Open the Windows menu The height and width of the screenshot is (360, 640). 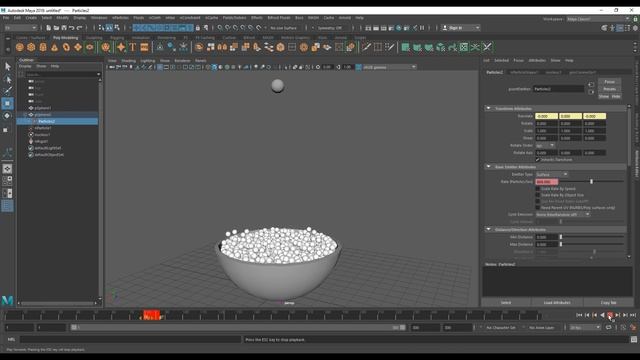click(99, 18)
